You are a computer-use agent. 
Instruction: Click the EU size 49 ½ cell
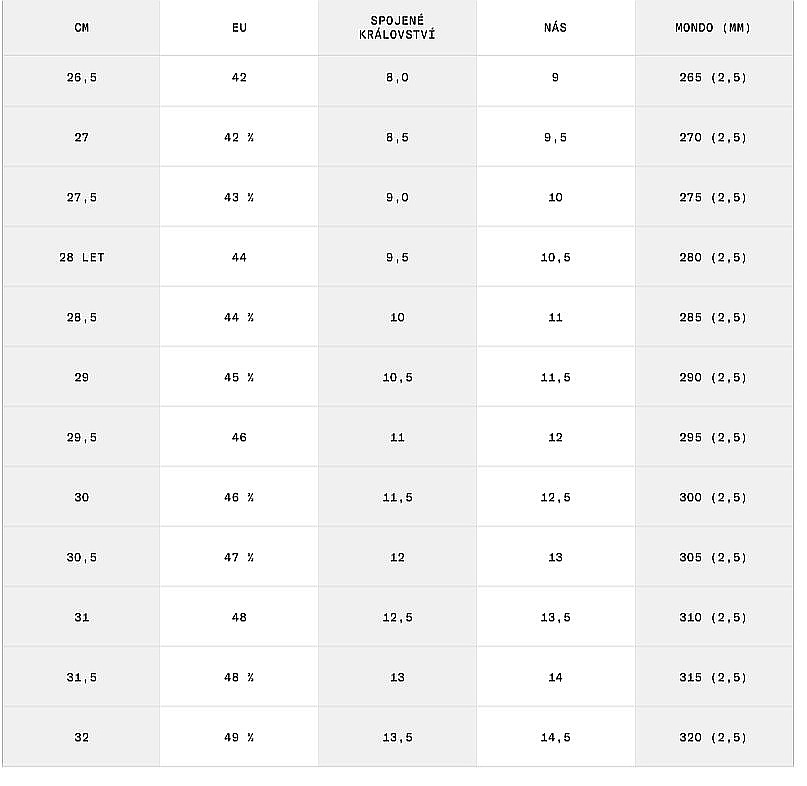tap(239, 738)
